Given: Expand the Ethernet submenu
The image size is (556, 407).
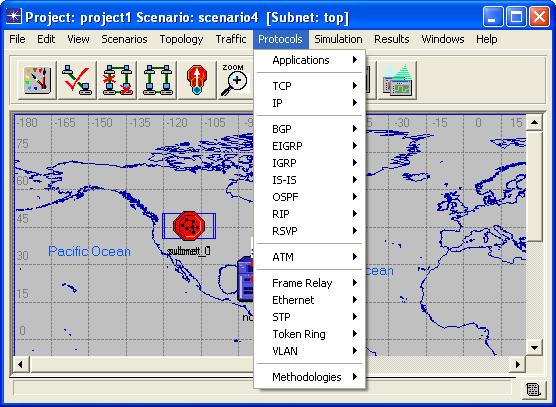Looking at the screenshot, I should tap(310, 300).
